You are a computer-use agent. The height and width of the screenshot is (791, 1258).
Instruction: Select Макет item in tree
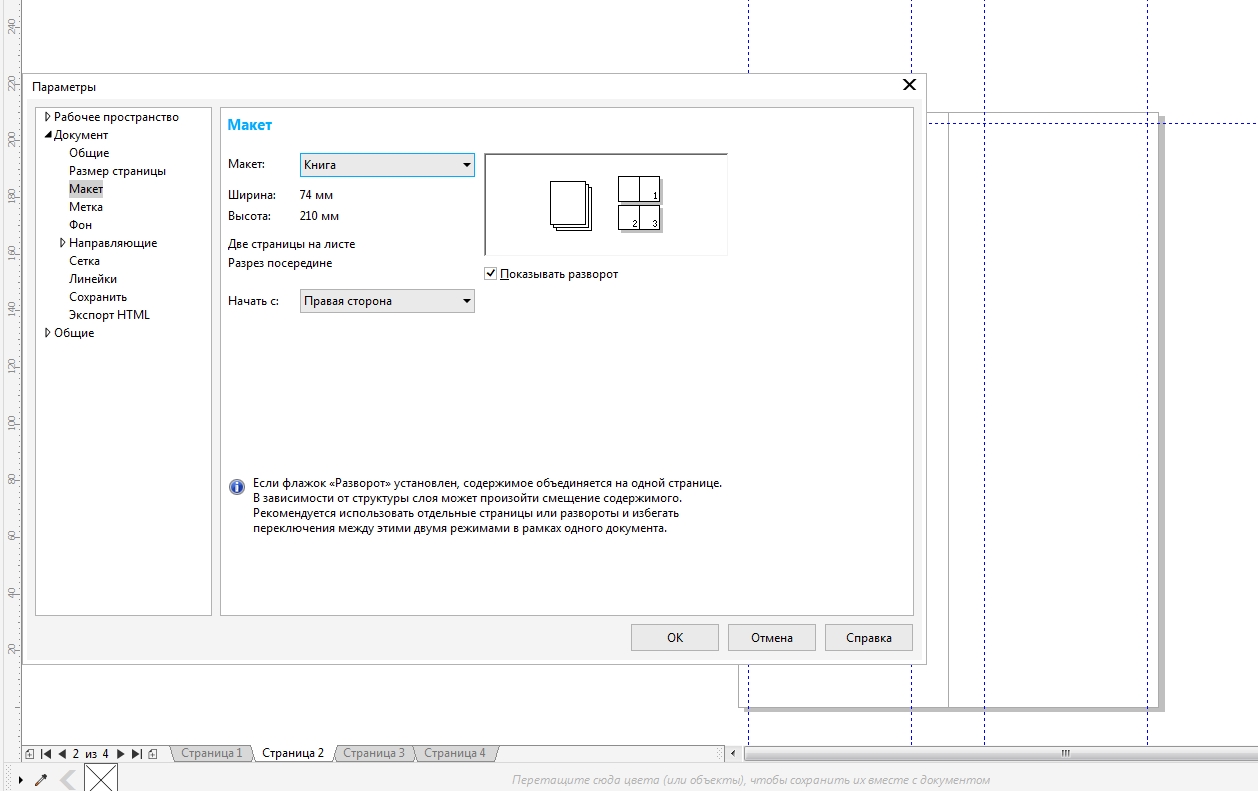tap(86, 189)
